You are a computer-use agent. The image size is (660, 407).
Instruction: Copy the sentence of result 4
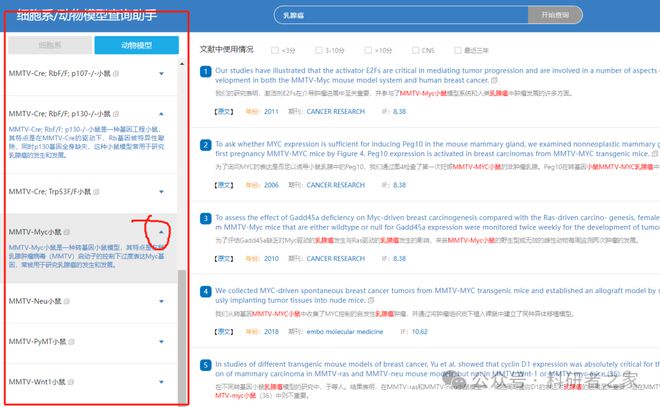(371, 301)
